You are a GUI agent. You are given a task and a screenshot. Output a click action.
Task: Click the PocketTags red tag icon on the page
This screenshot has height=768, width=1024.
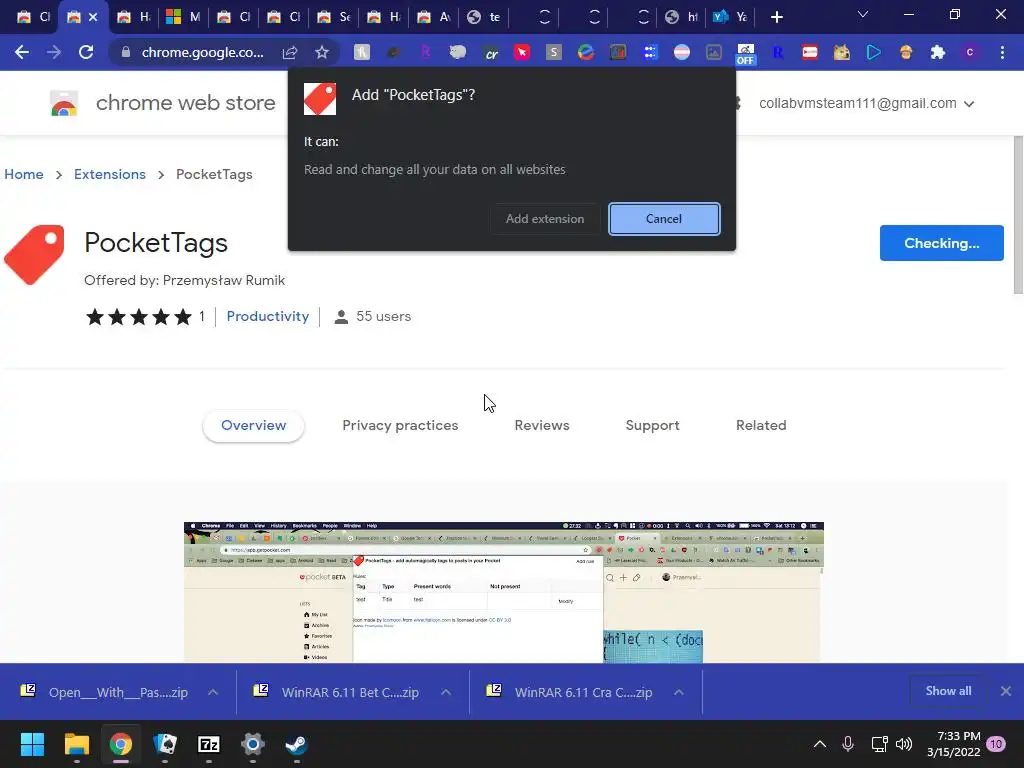click(35, 255)
